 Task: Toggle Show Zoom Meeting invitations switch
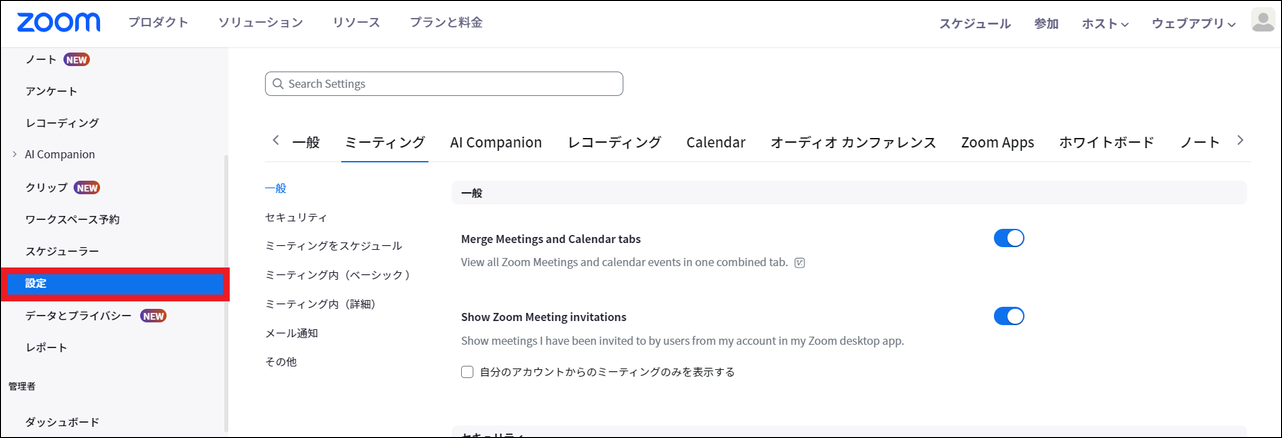[1009, 316]
